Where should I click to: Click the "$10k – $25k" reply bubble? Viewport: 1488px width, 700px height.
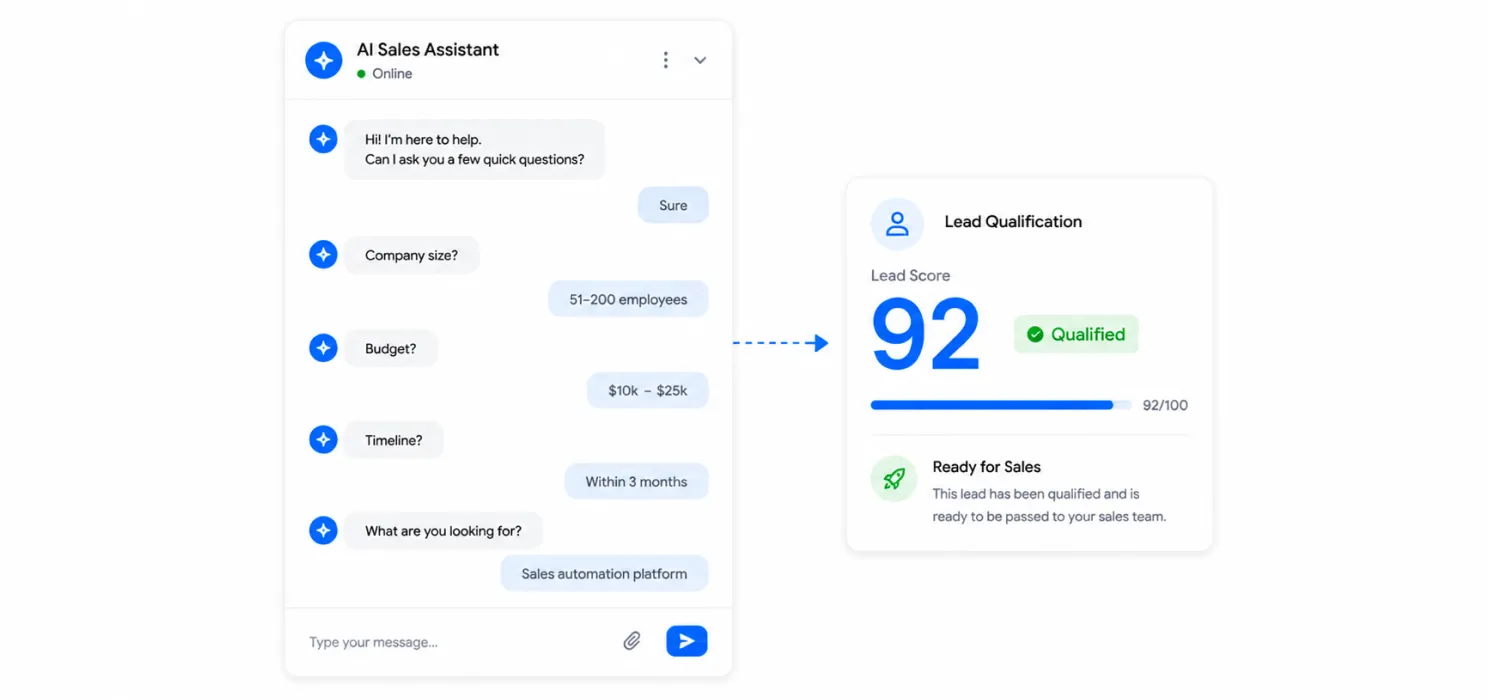[x=648, y=391]
